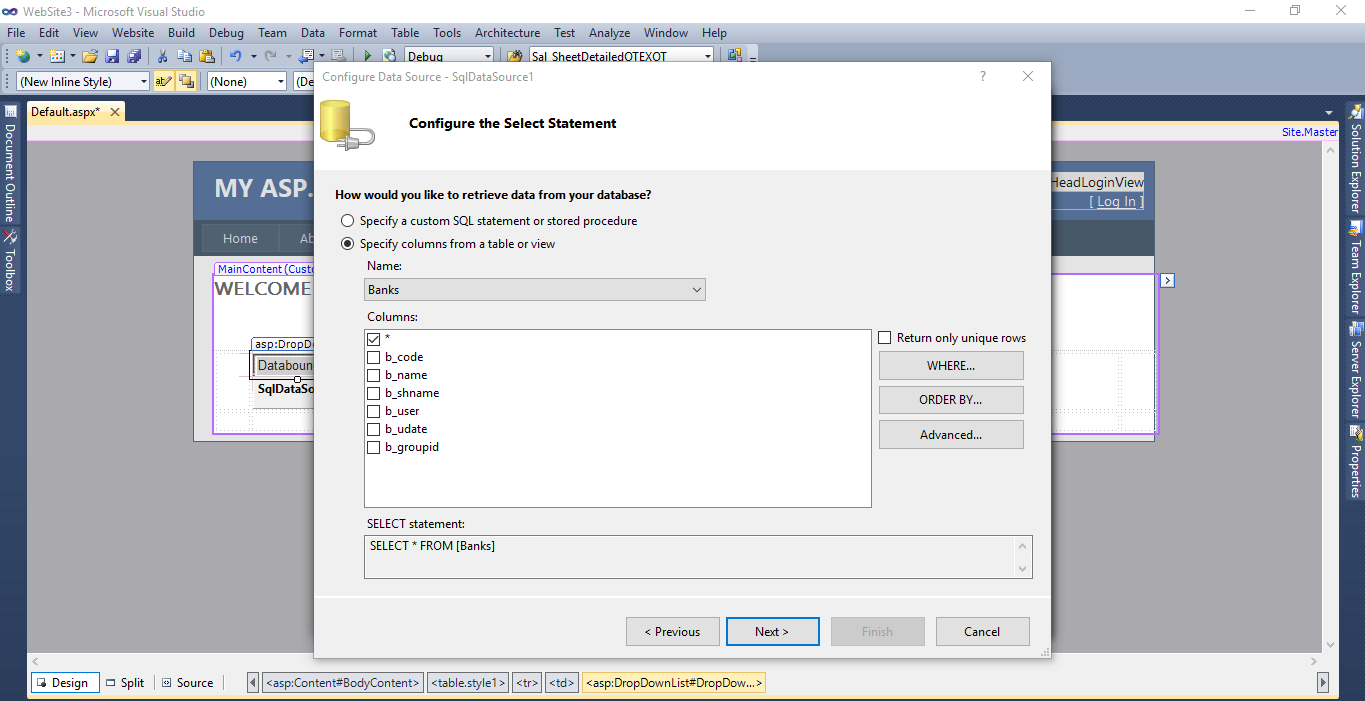The height and width of the screenshot is (701, 1365).
Task: Click the Undo toolbar icon
Action: point(237,55)
